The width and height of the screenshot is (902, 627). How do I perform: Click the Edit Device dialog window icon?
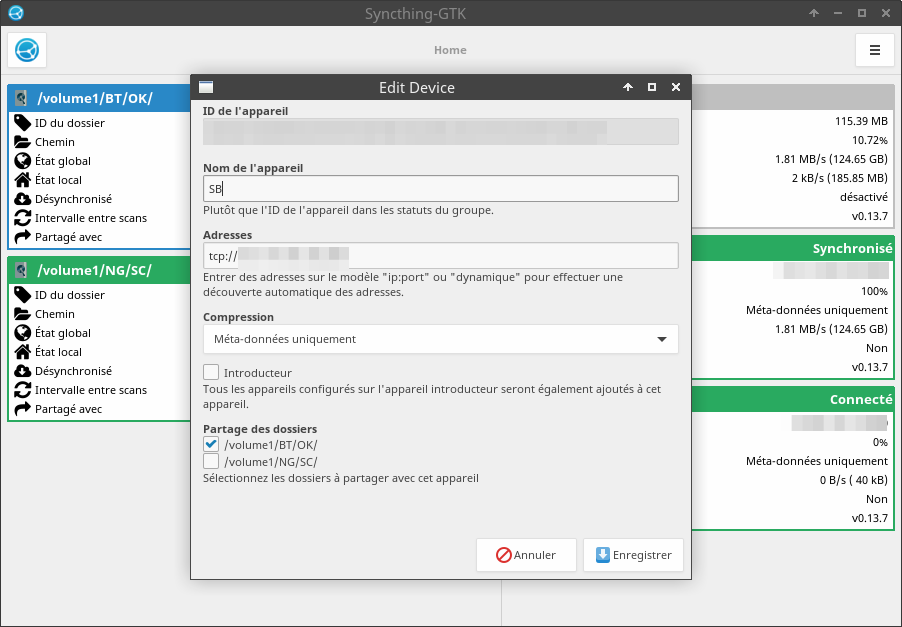[206, 87]
